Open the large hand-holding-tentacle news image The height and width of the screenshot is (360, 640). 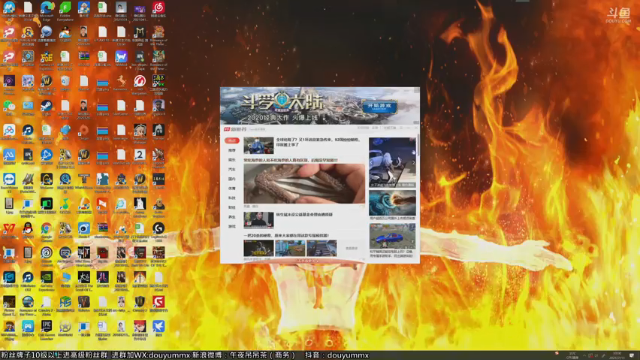[x=304, y=184]
